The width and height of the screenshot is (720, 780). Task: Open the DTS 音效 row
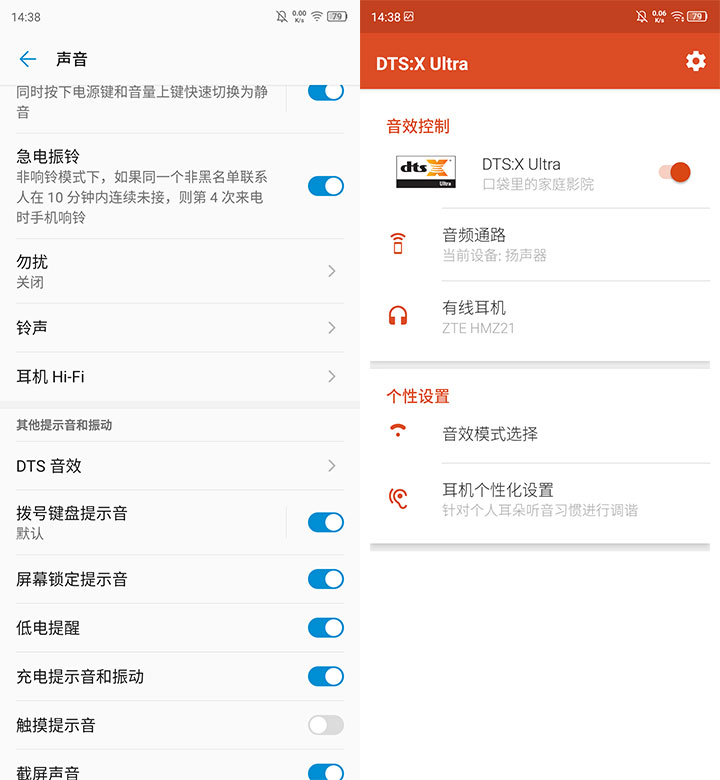(180, 466)
